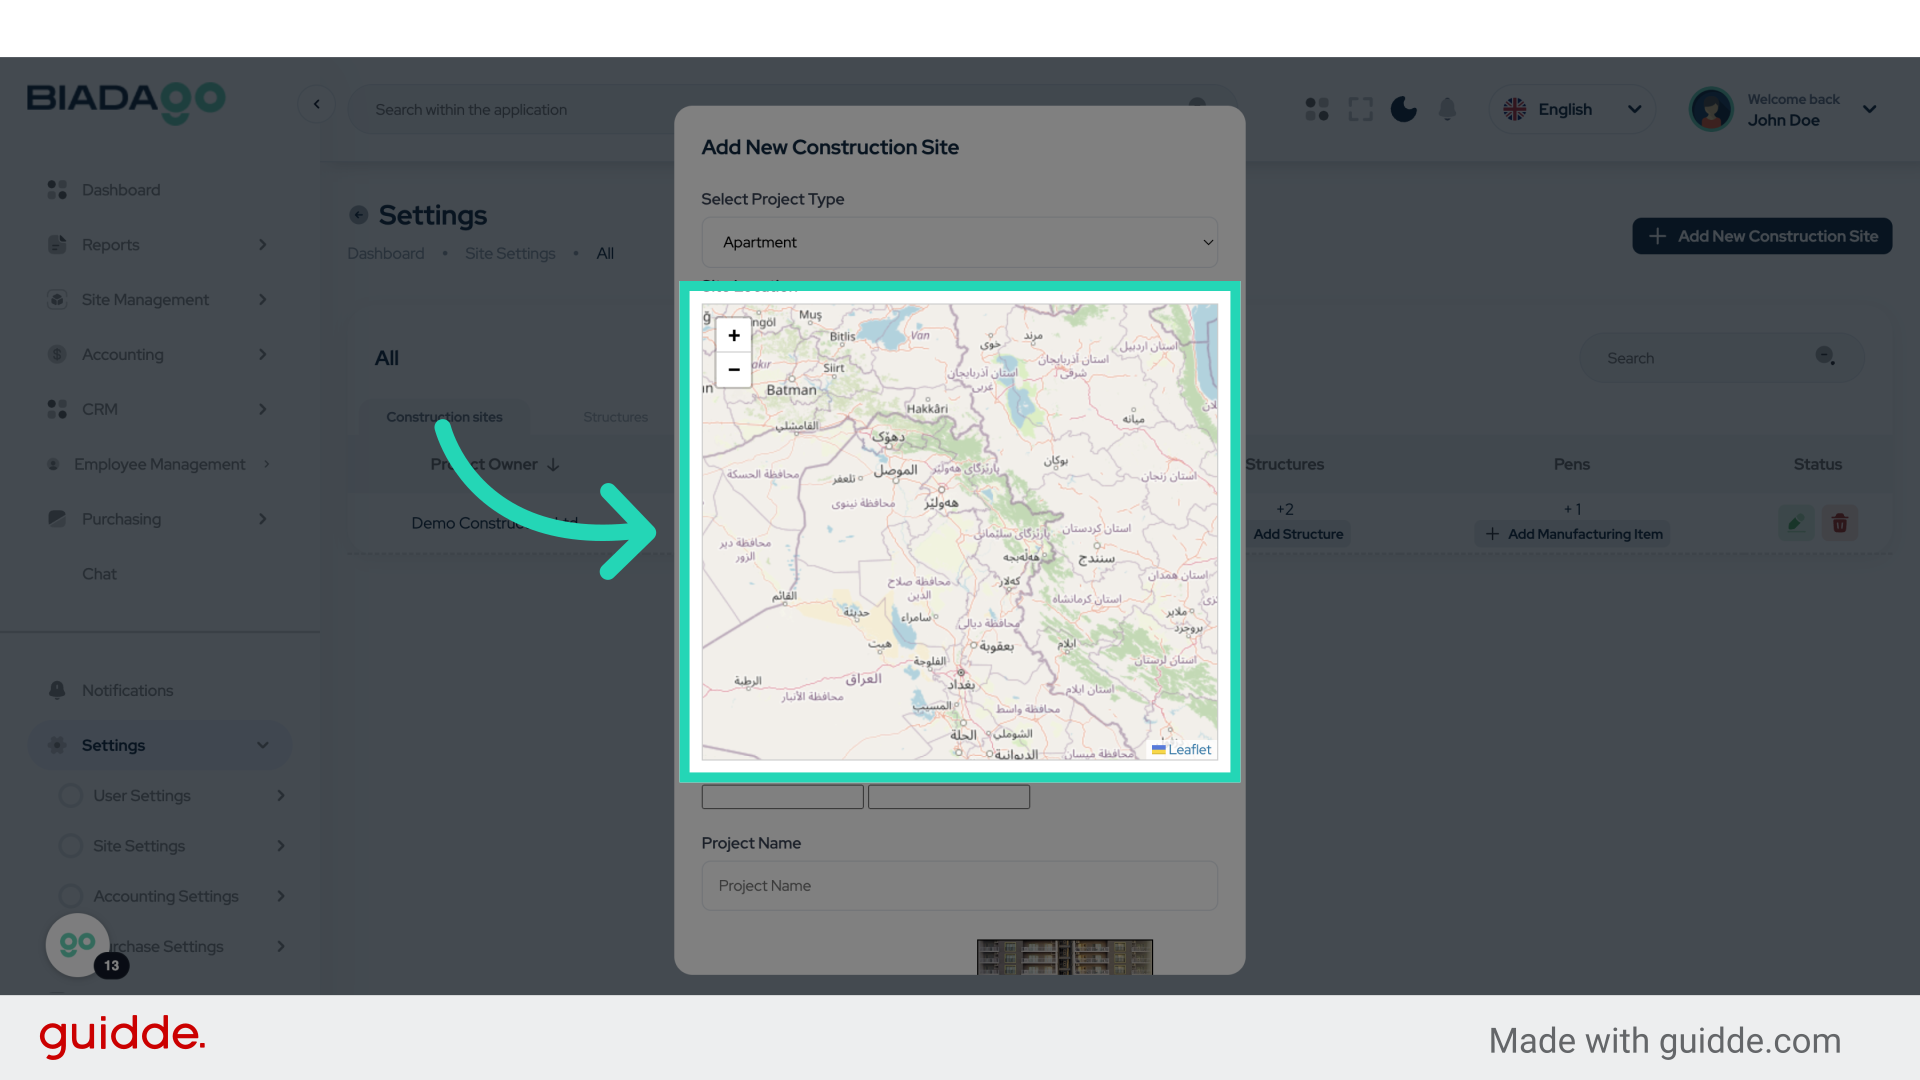
Task: Toggle fullscreen mode icon
Action: (x=1360, y=109)
